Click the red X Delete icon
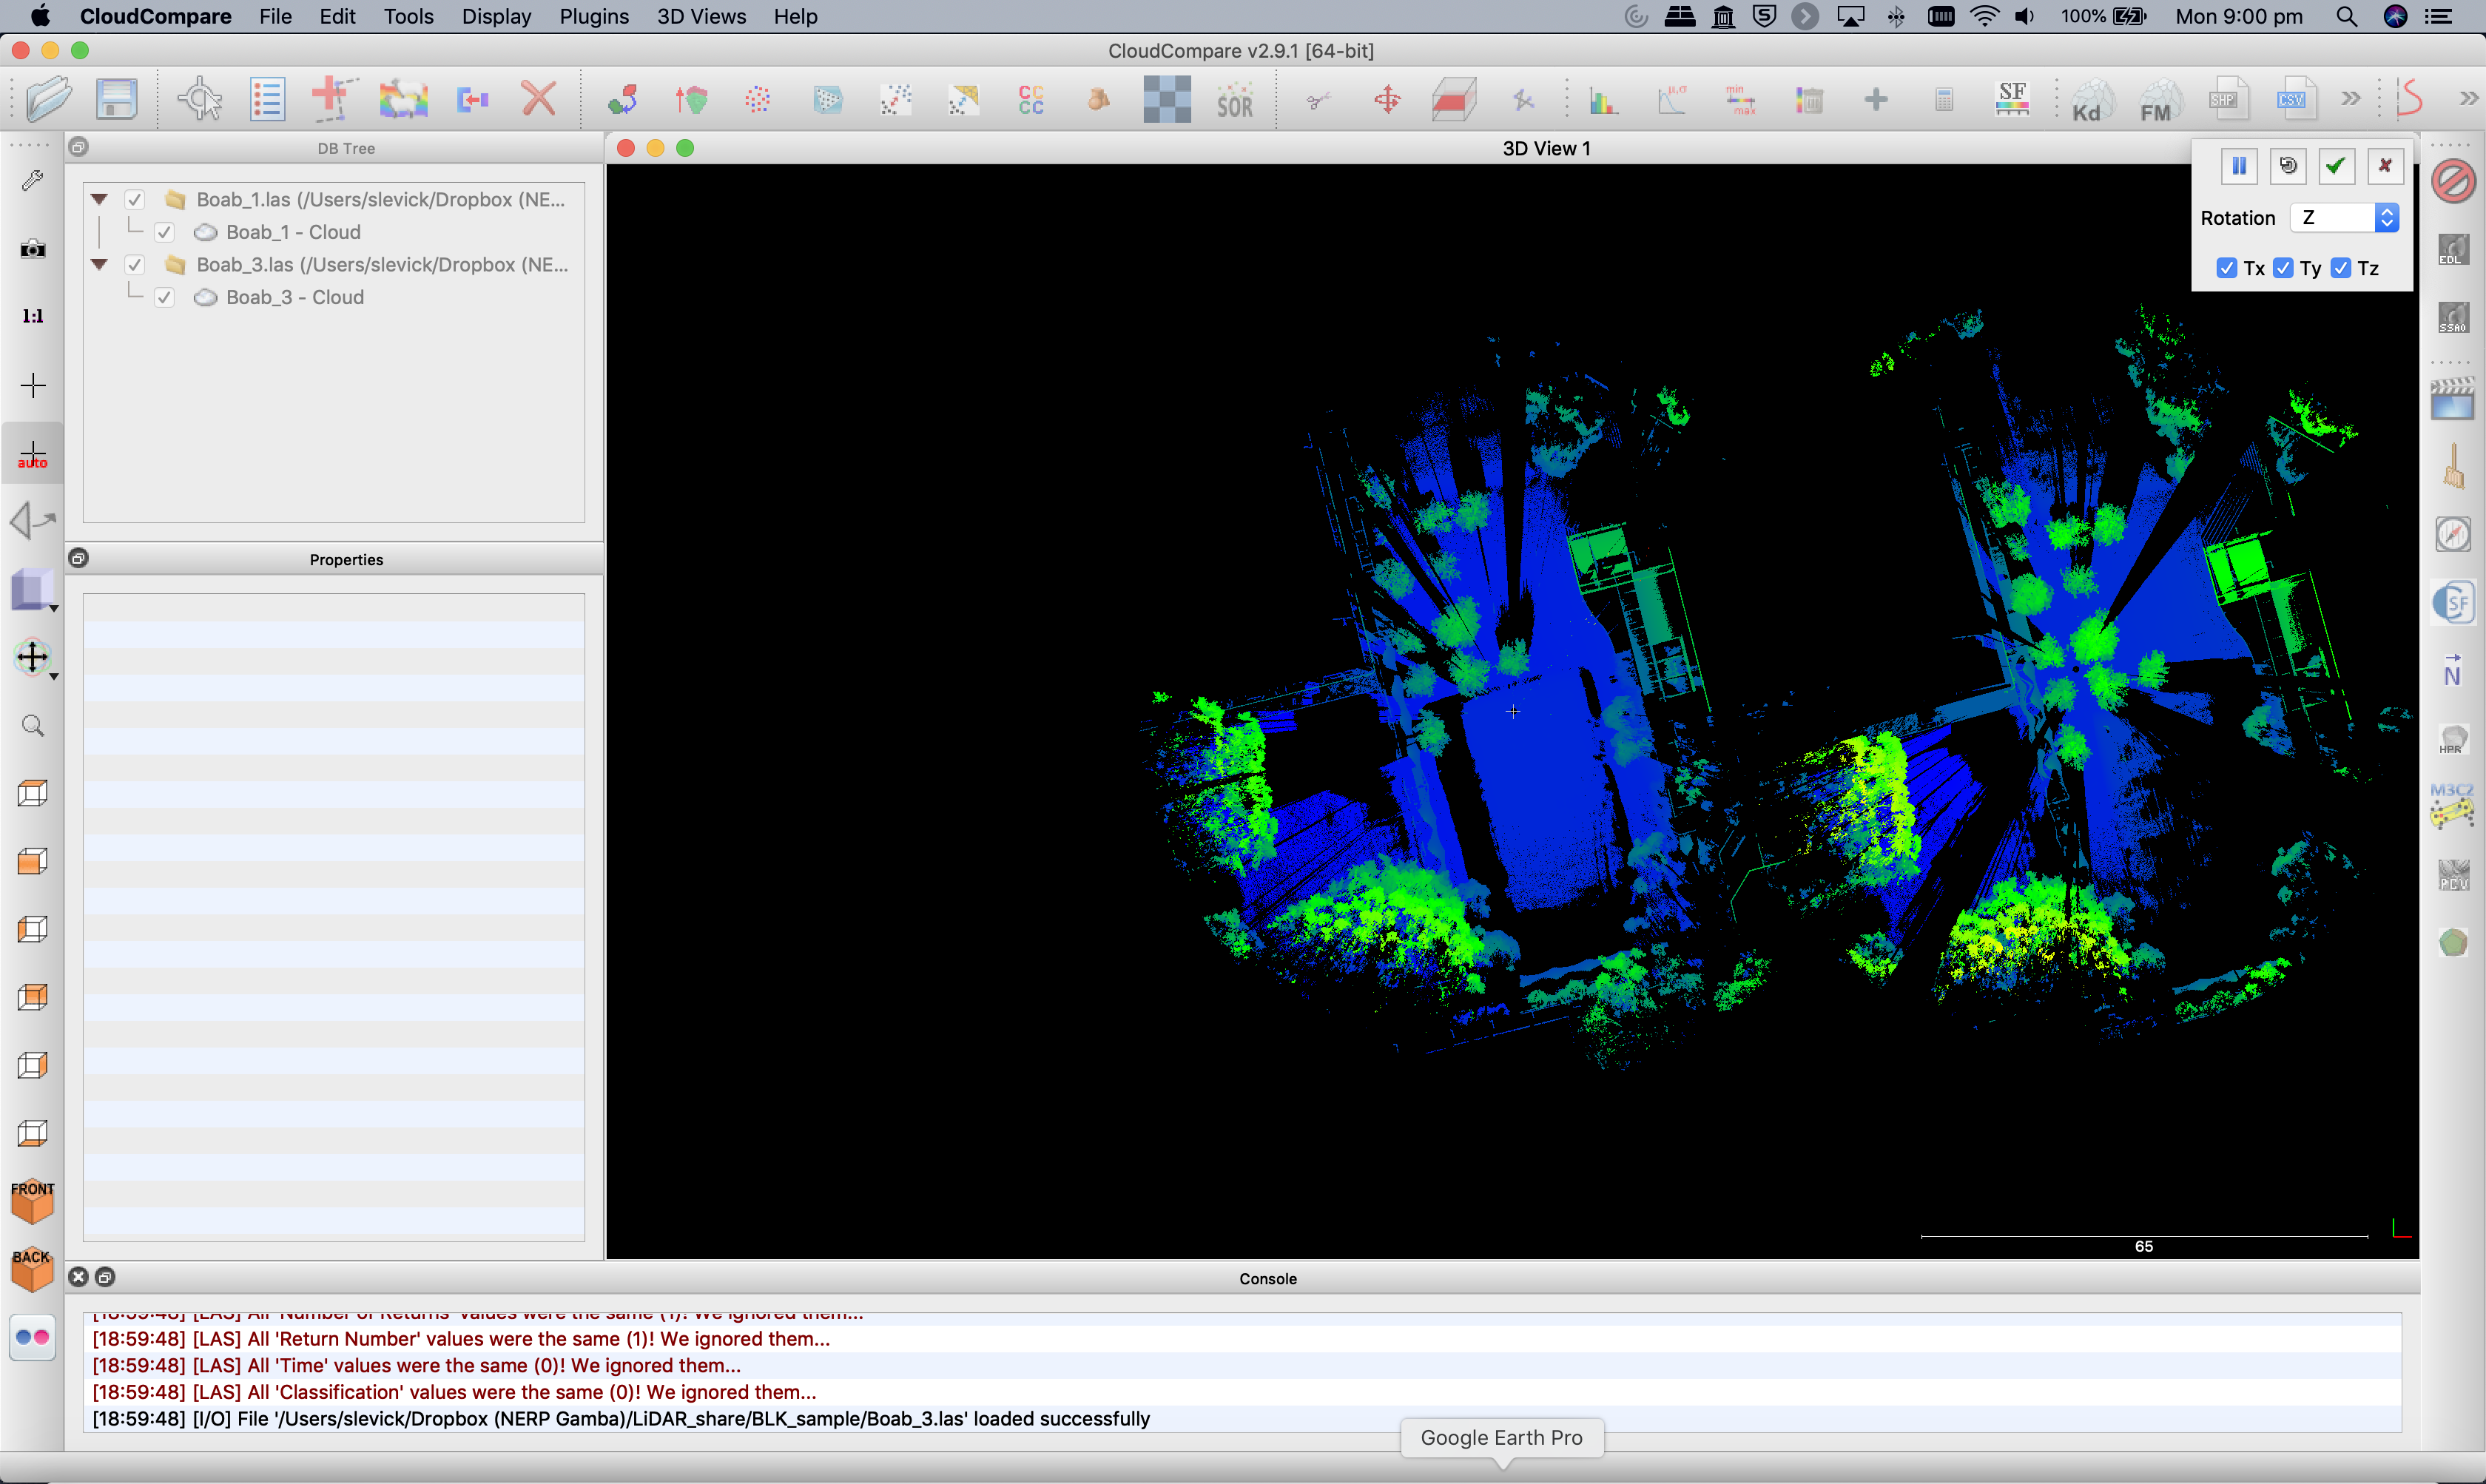The image size is (2486, 1484). tap(538, 99)
